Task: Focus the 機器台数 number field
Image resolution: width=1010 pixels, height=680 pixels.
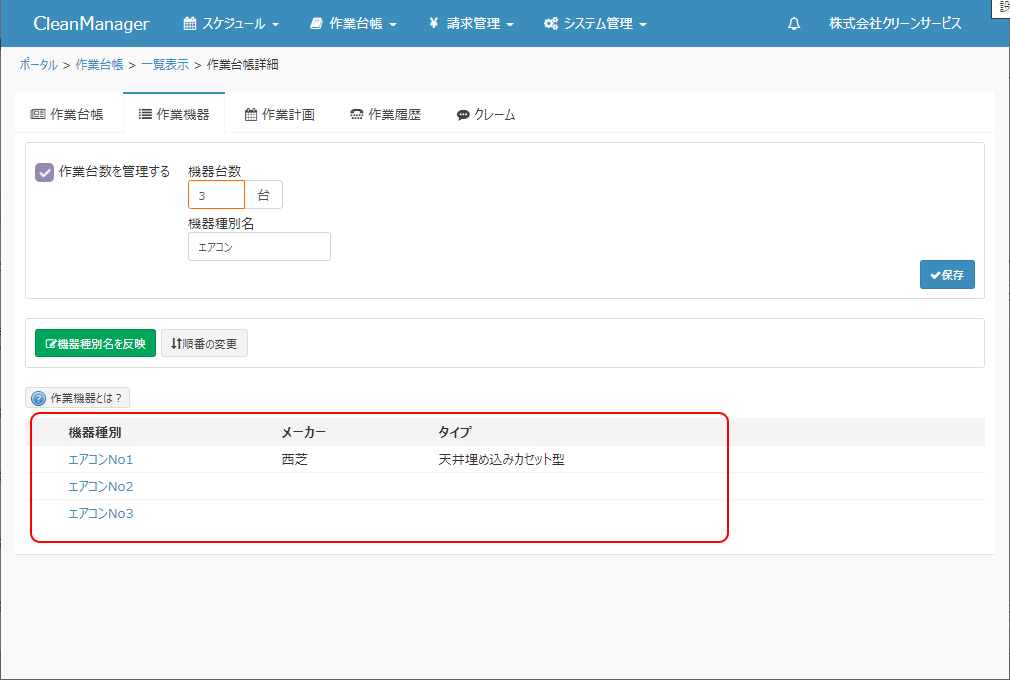Action: point(216,195)
